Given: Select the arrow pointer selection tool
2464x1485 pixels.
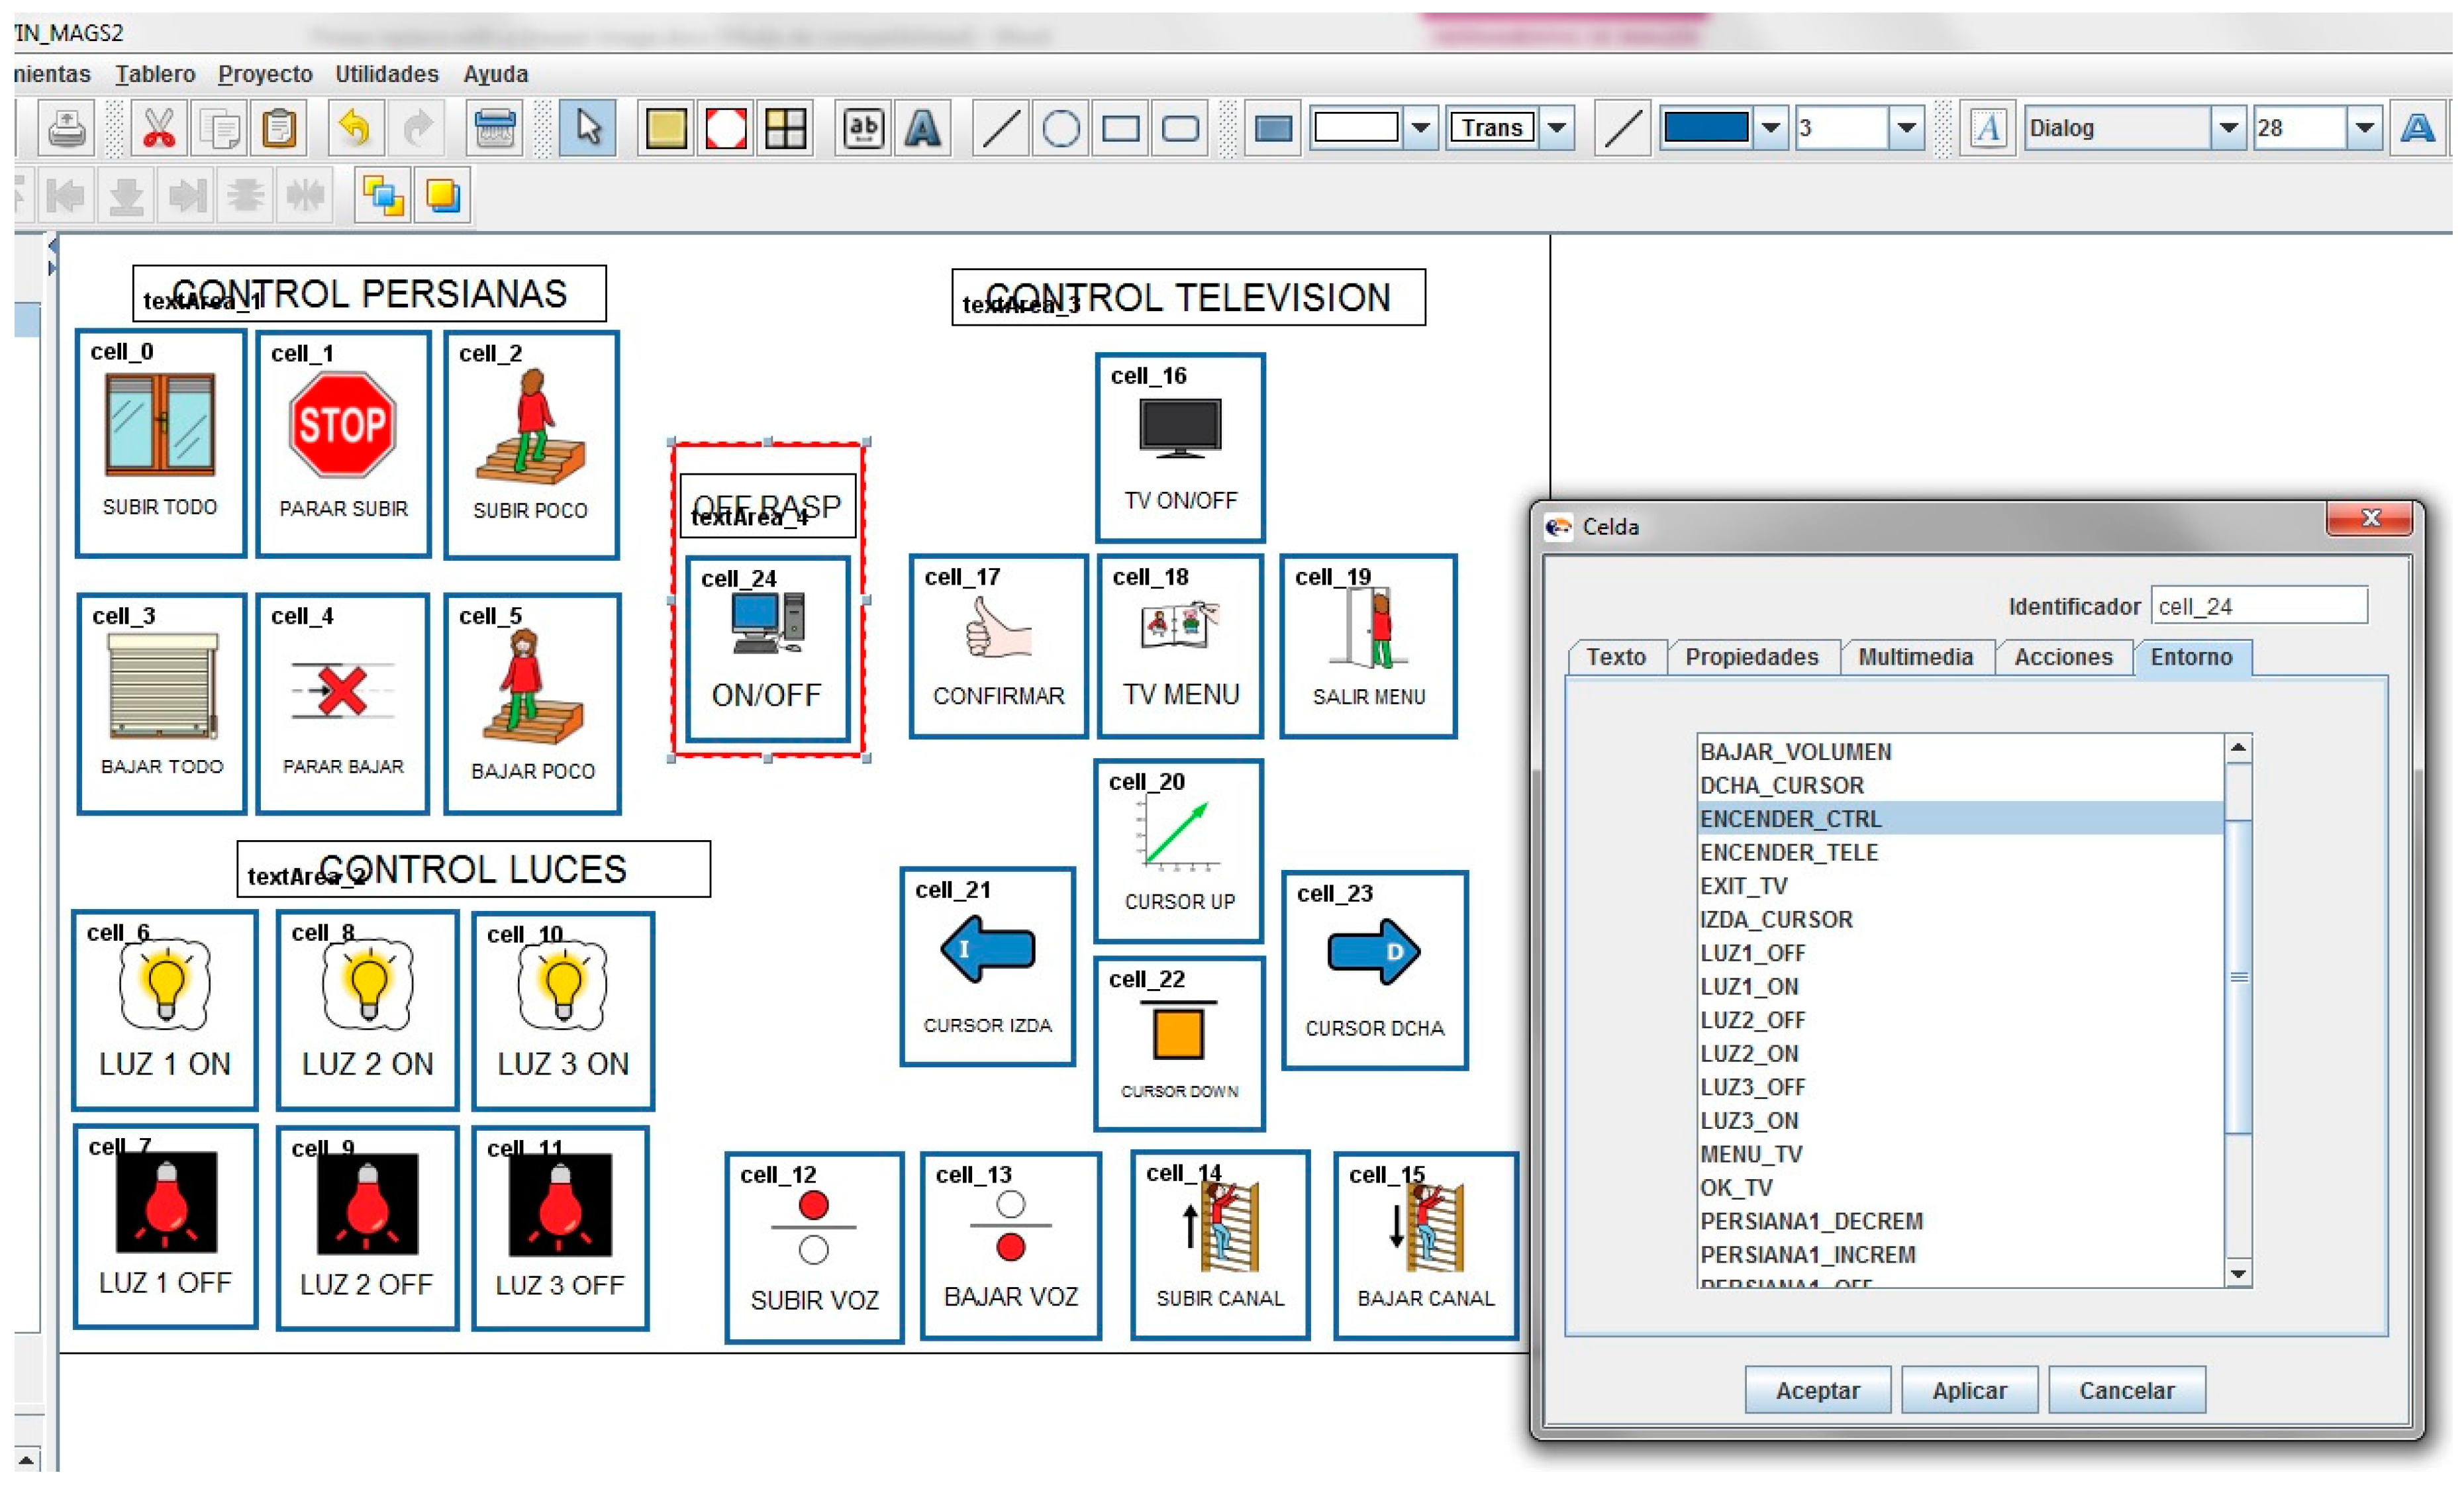Looking at the screenshot, I should coord(588,129).
